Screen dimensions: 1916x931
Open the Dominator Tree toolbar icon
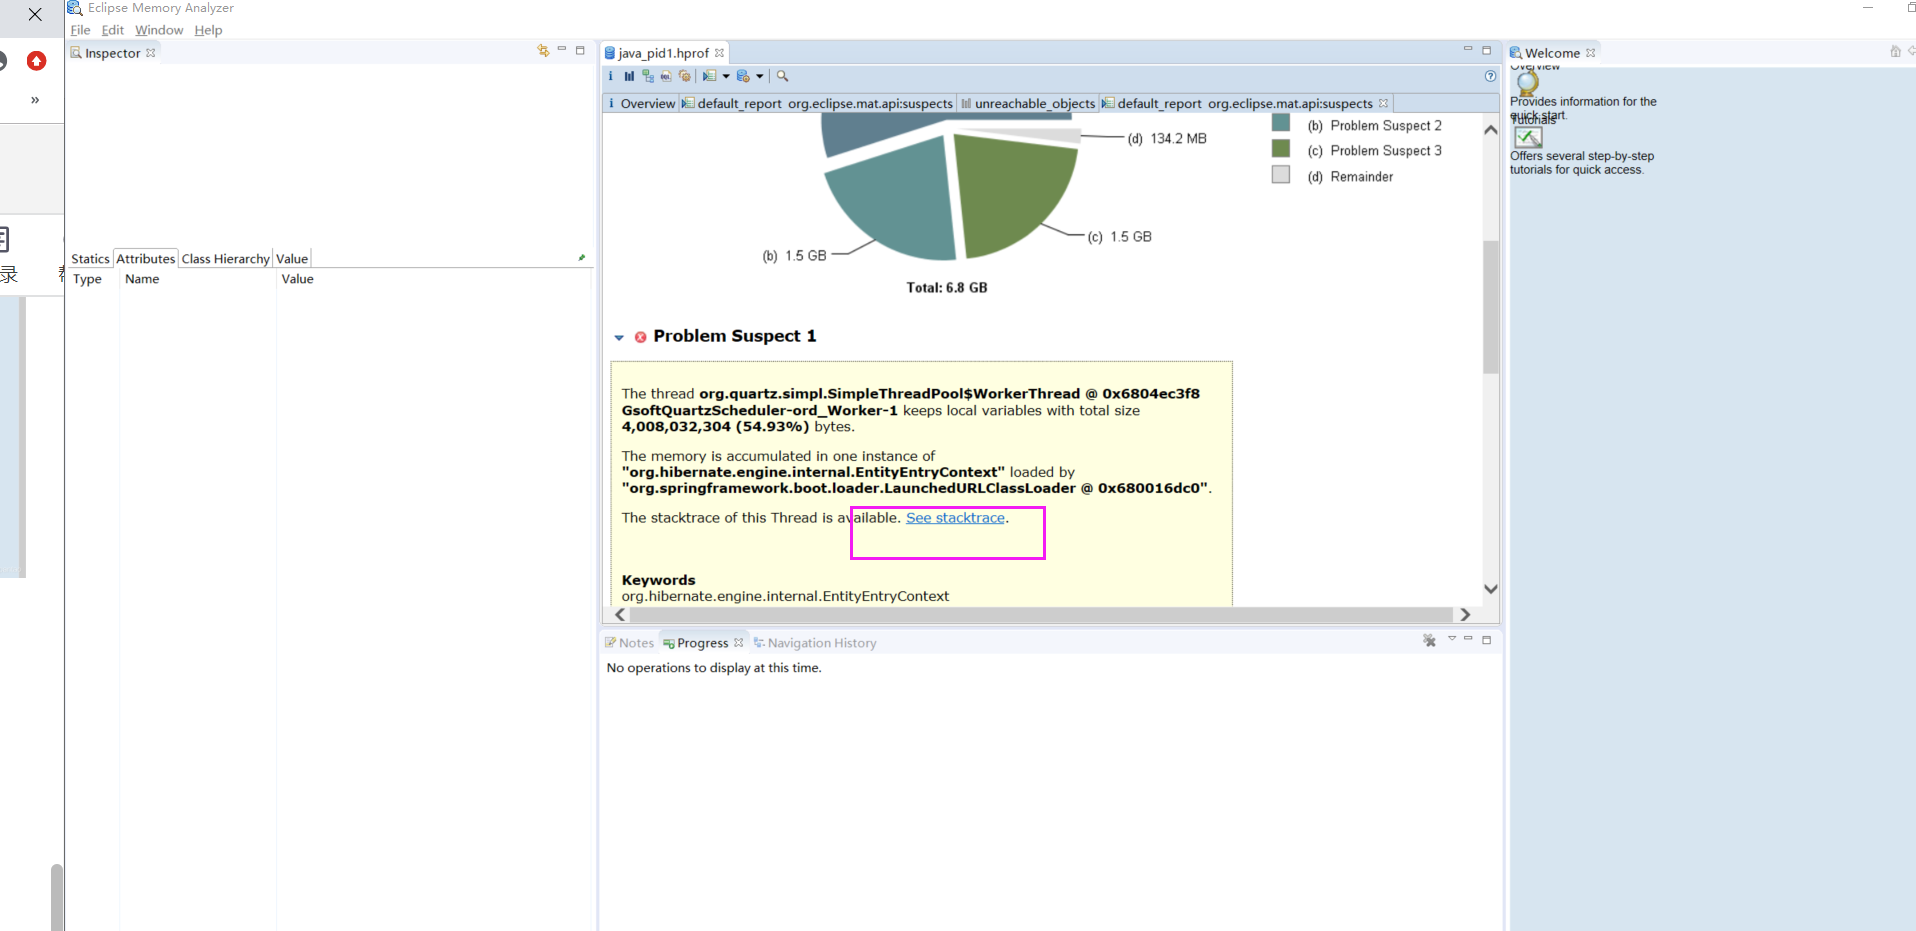(648, 76)
